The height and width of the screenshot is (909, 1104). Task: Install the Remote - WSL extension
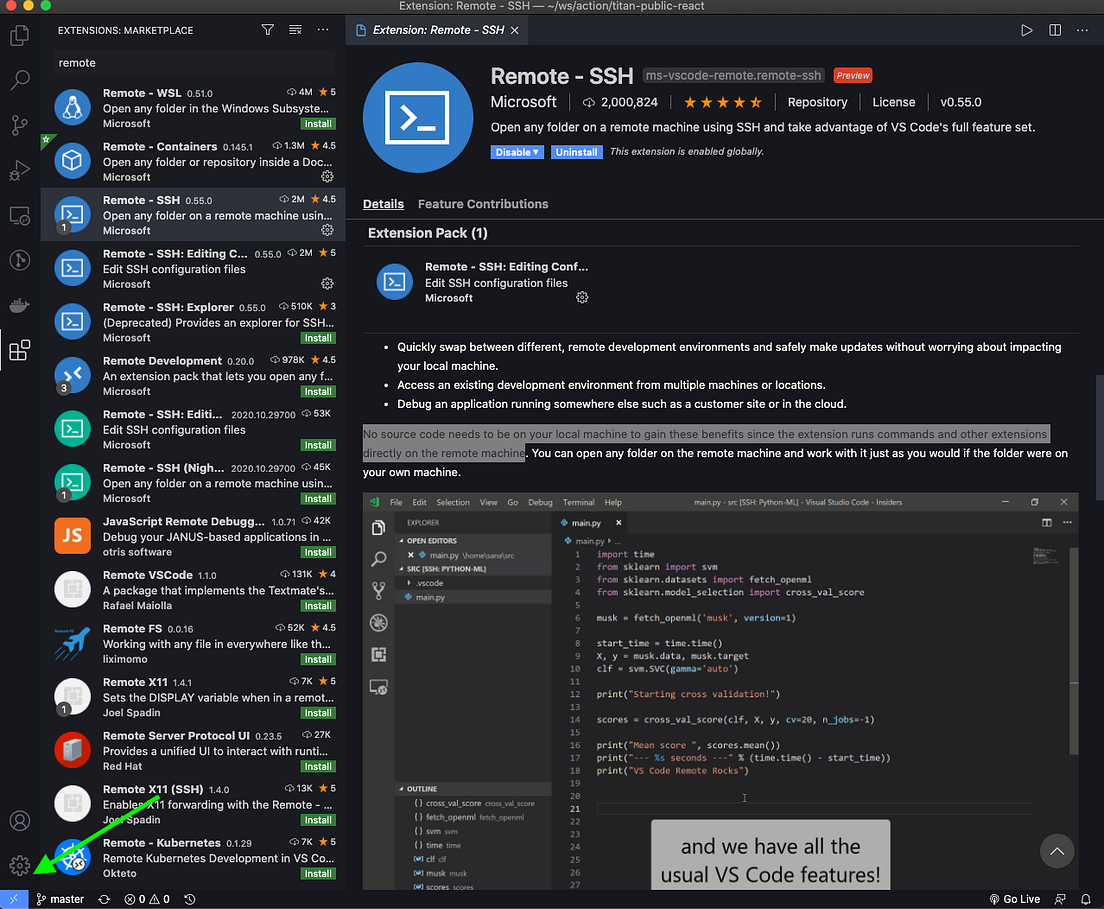(318, 124)
